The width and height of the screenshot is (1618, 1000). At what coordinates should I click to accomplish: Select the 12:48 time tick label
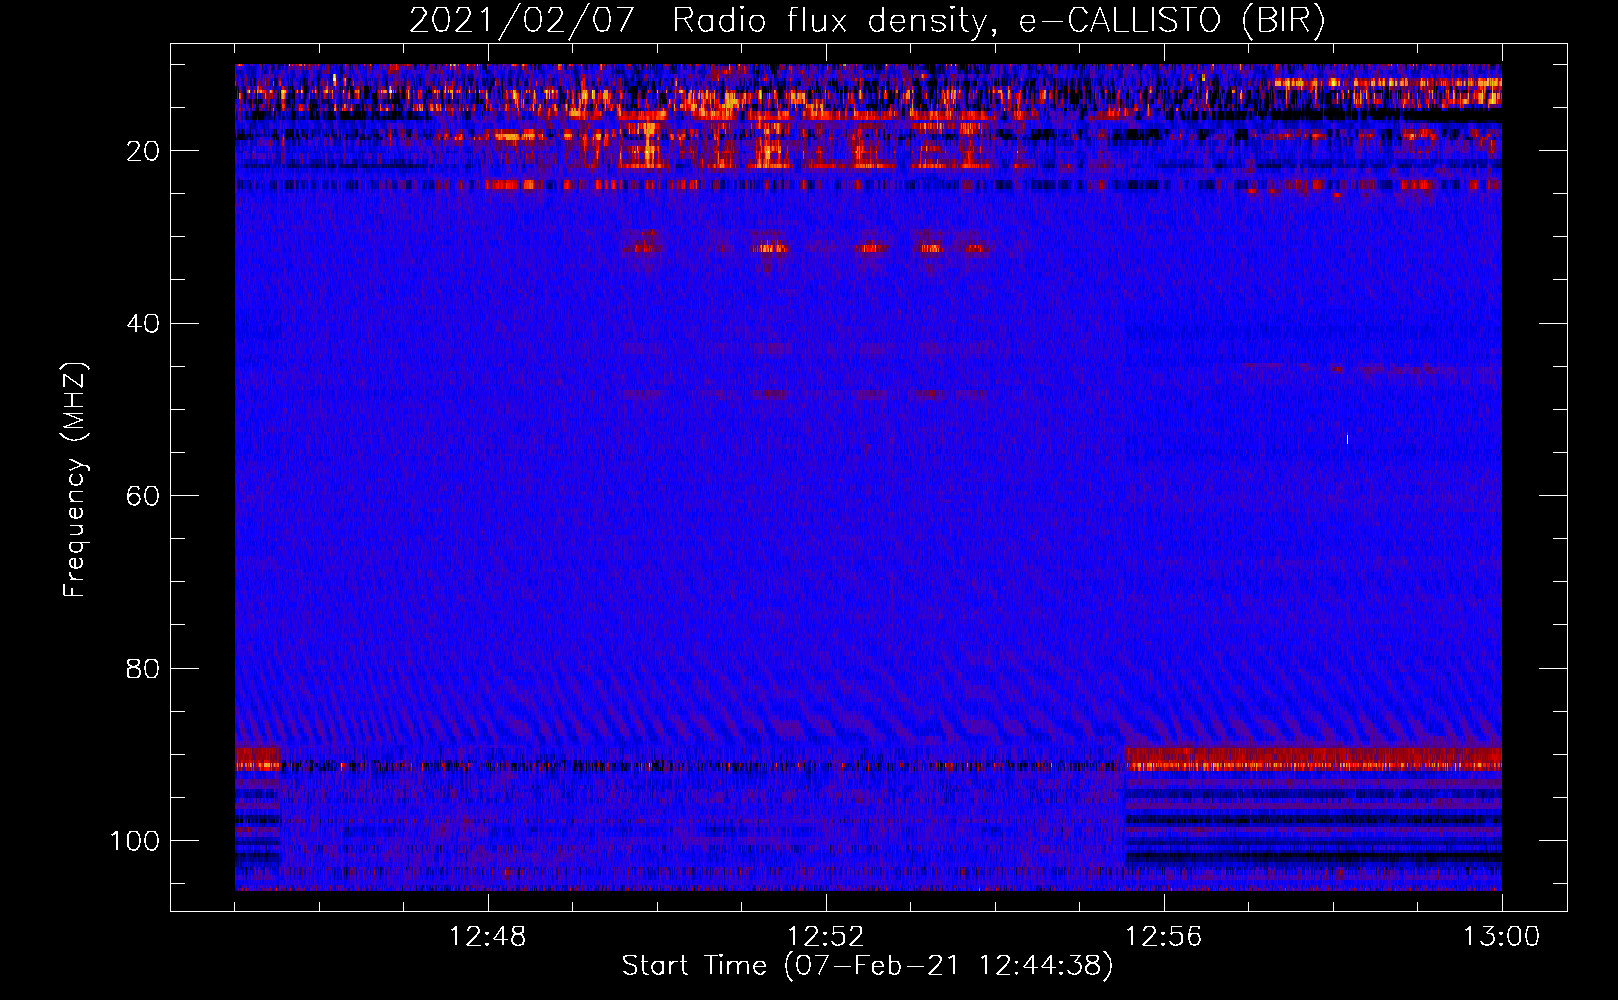488,937
